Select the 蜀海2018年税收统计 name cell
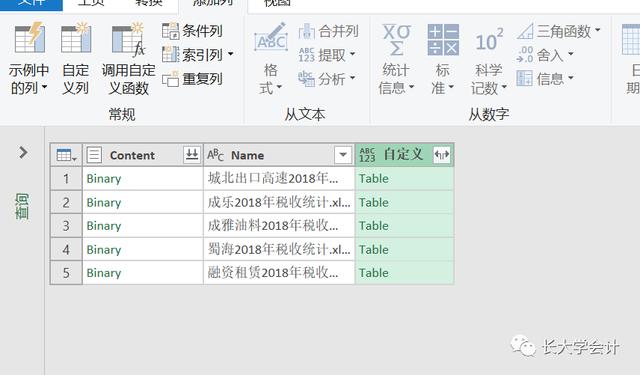640x375 pixels. point(279,249)
